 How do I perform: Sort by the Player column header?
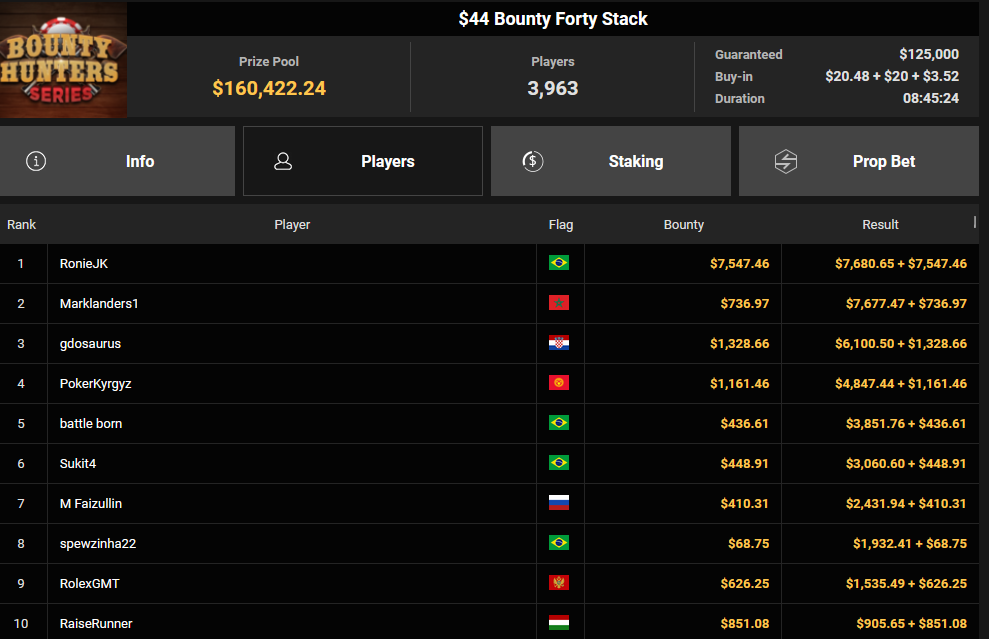292,225
